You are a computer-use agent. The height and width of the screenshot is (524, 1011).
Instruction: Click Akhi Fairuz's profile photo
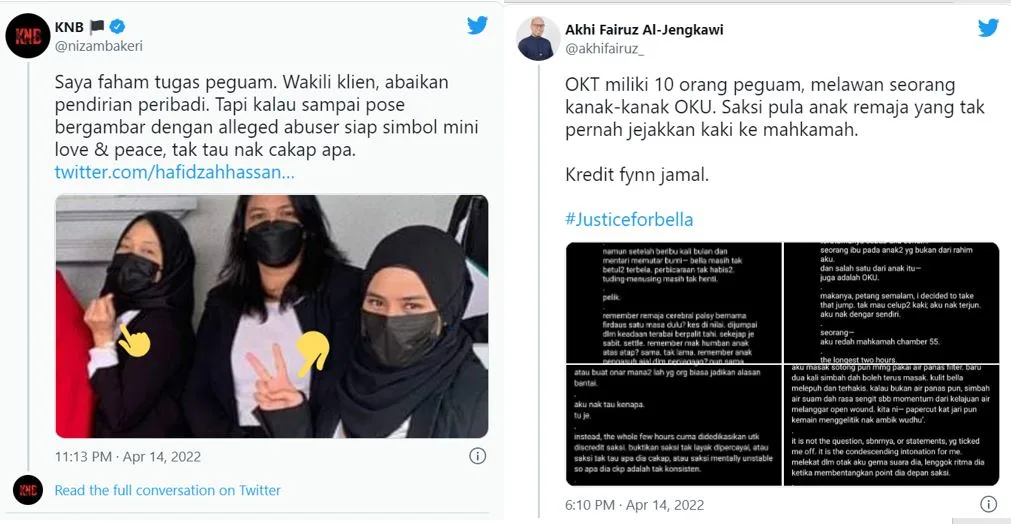538,39
